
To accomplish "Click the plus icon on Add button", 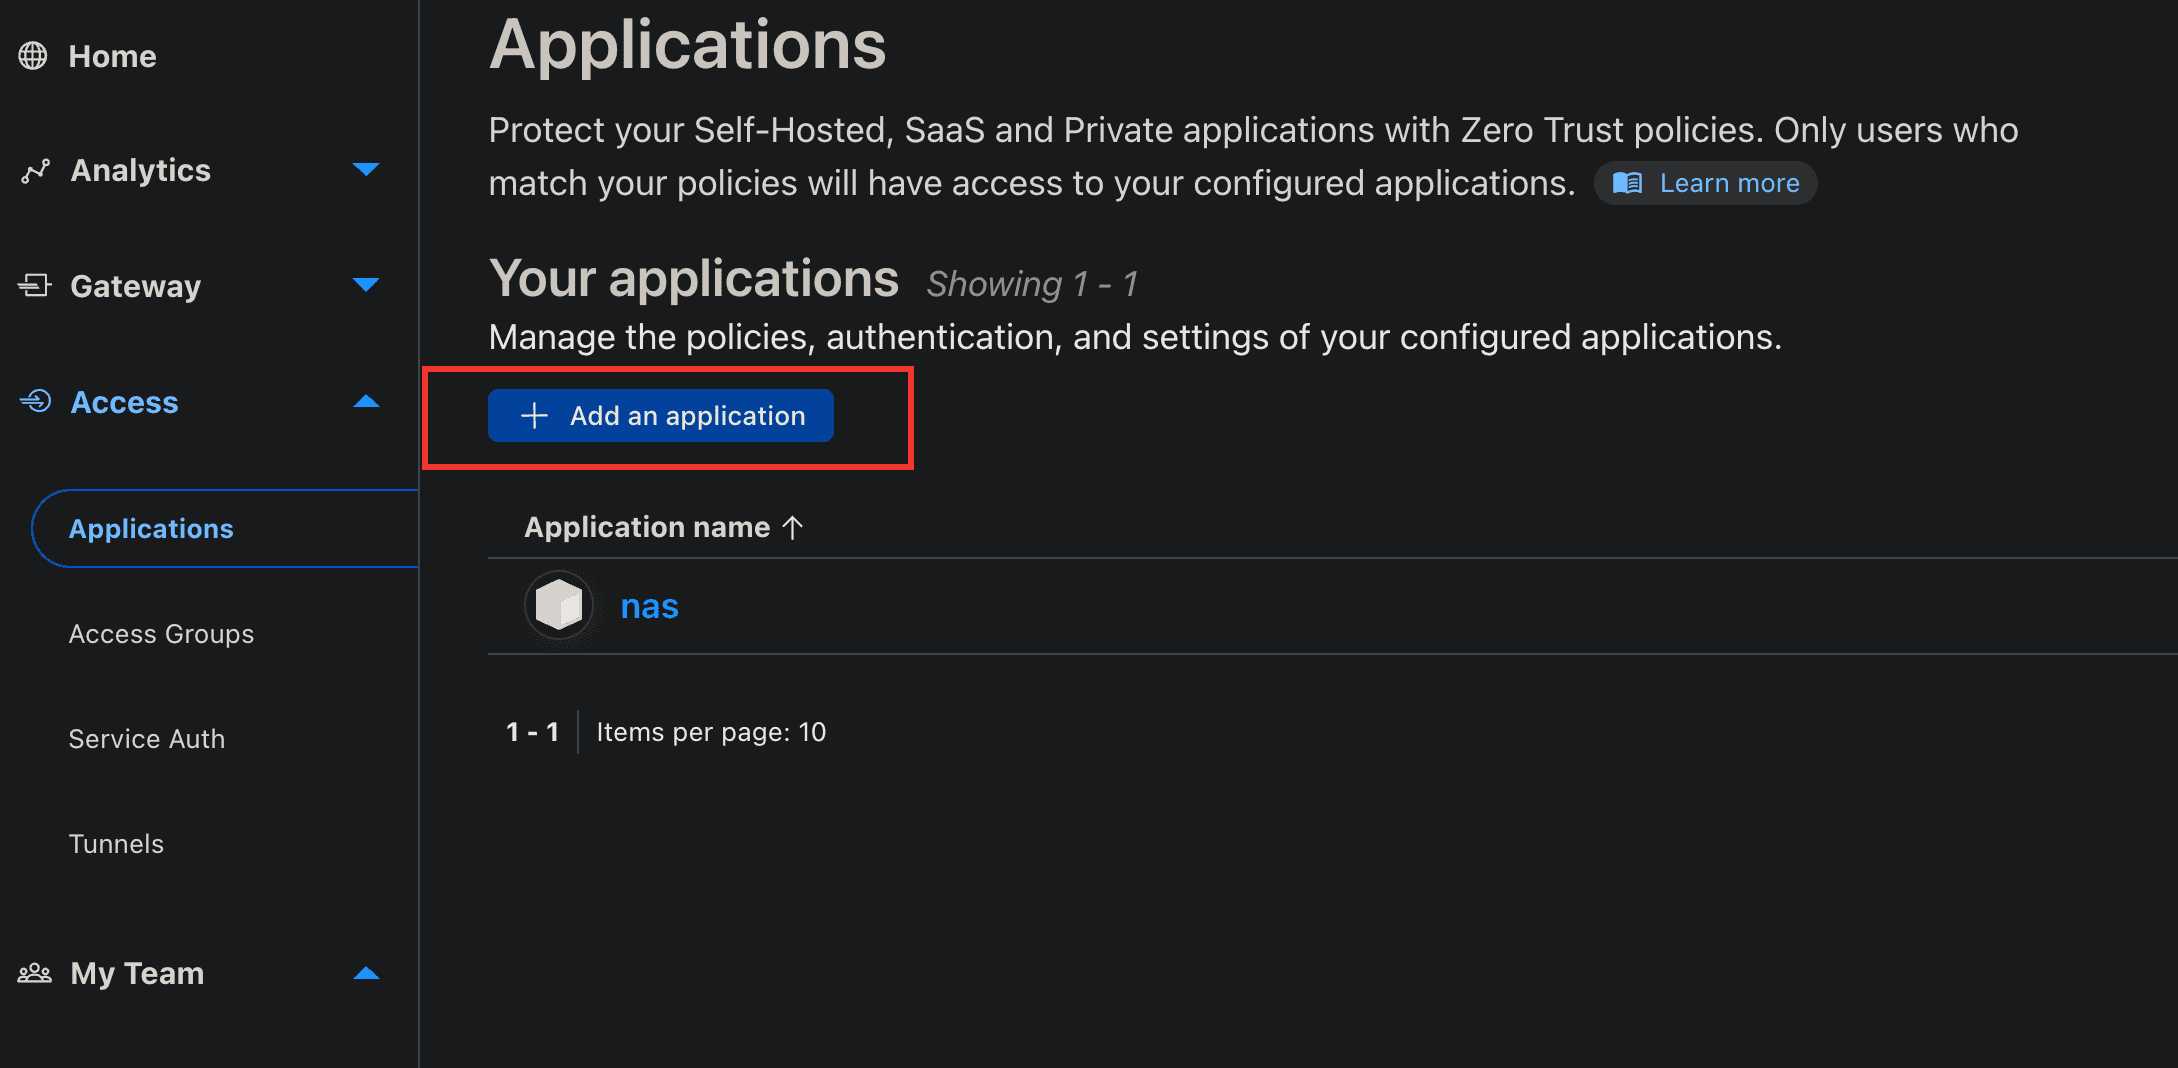I will 535,416.
